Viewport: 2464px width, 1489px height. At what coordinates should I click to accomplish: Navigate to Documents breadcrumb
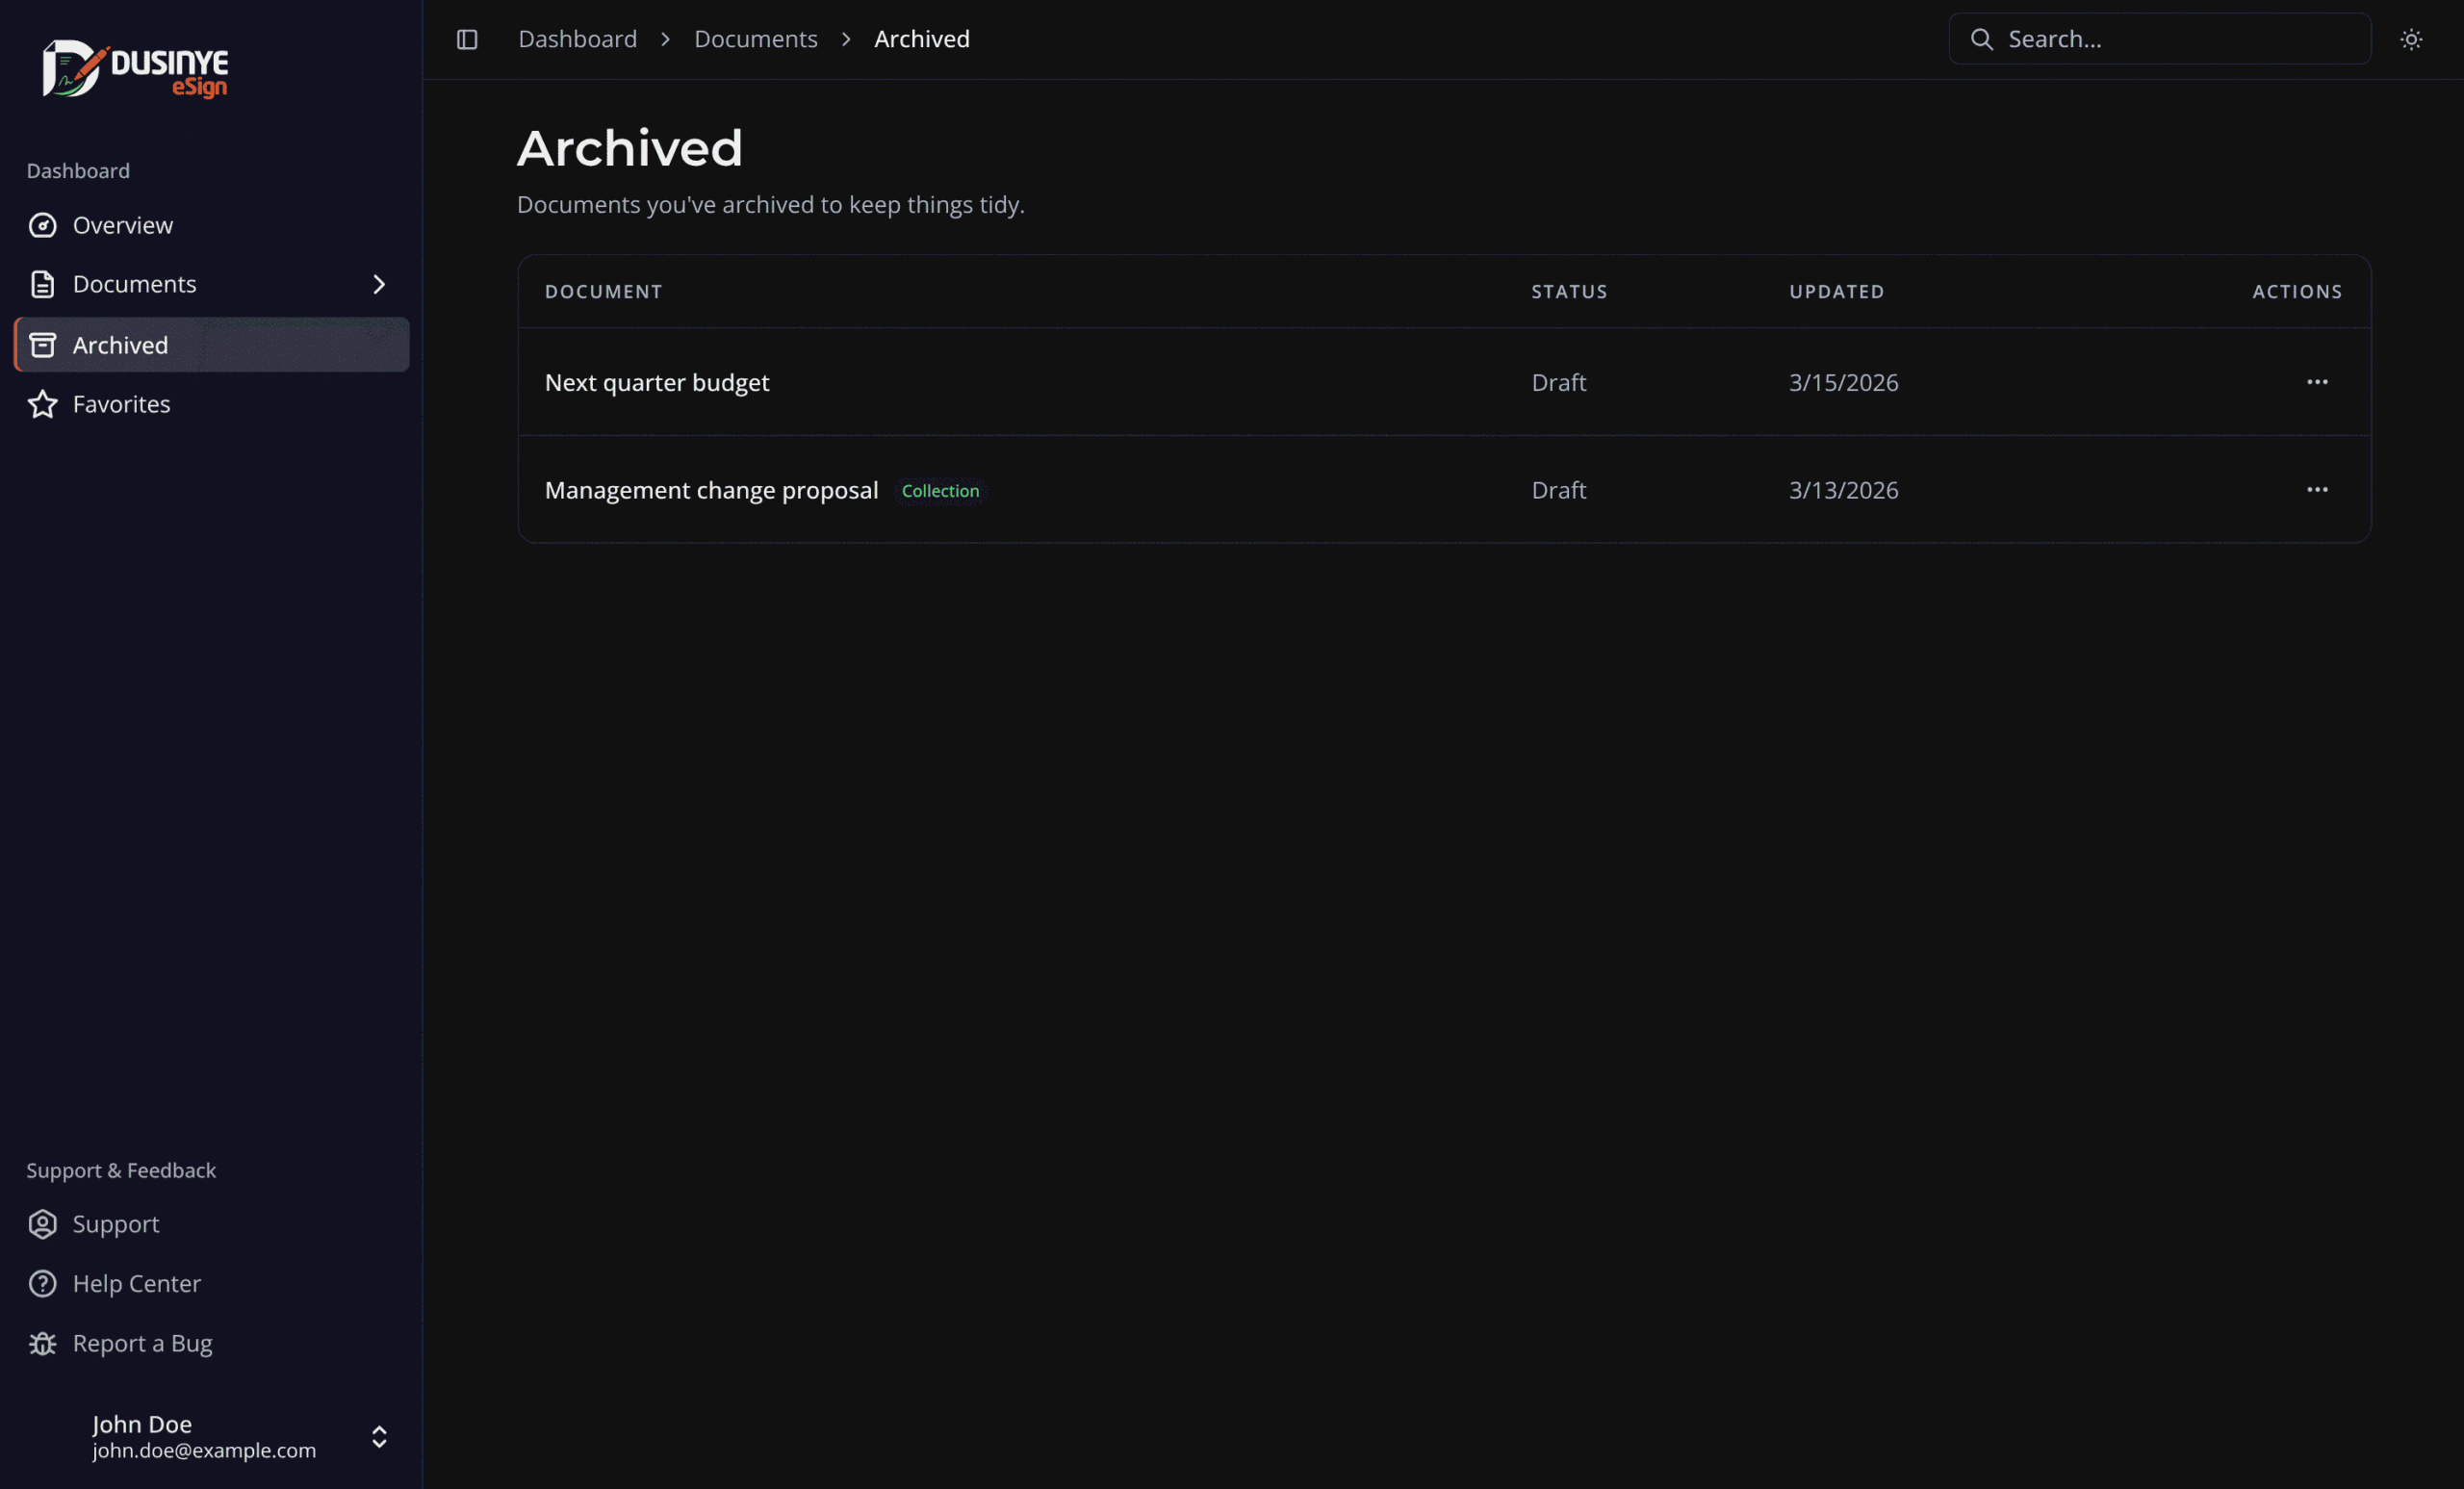(x=756, y=39)
